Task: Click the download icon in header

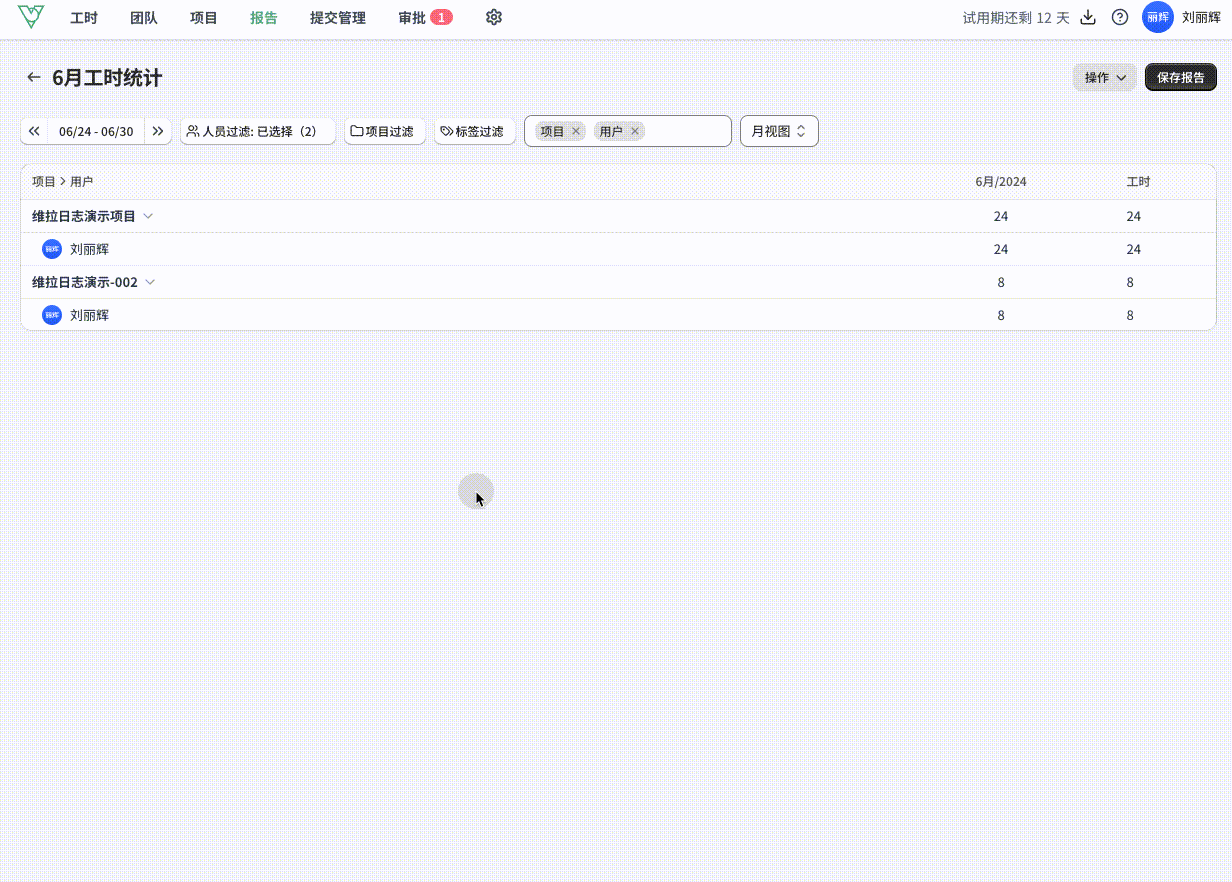Action: (1089, 17)
